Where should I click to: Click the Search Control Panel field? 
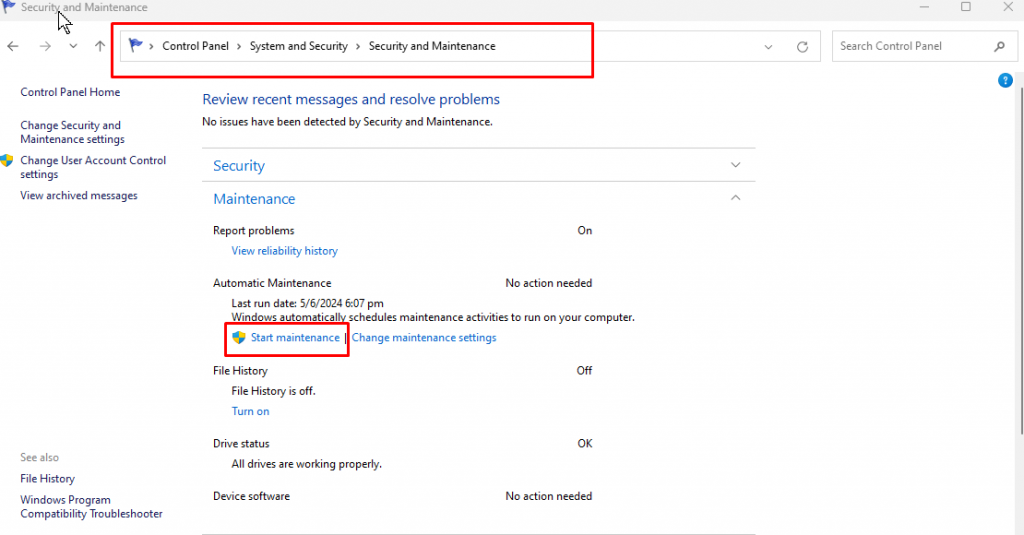click(910, 46)
